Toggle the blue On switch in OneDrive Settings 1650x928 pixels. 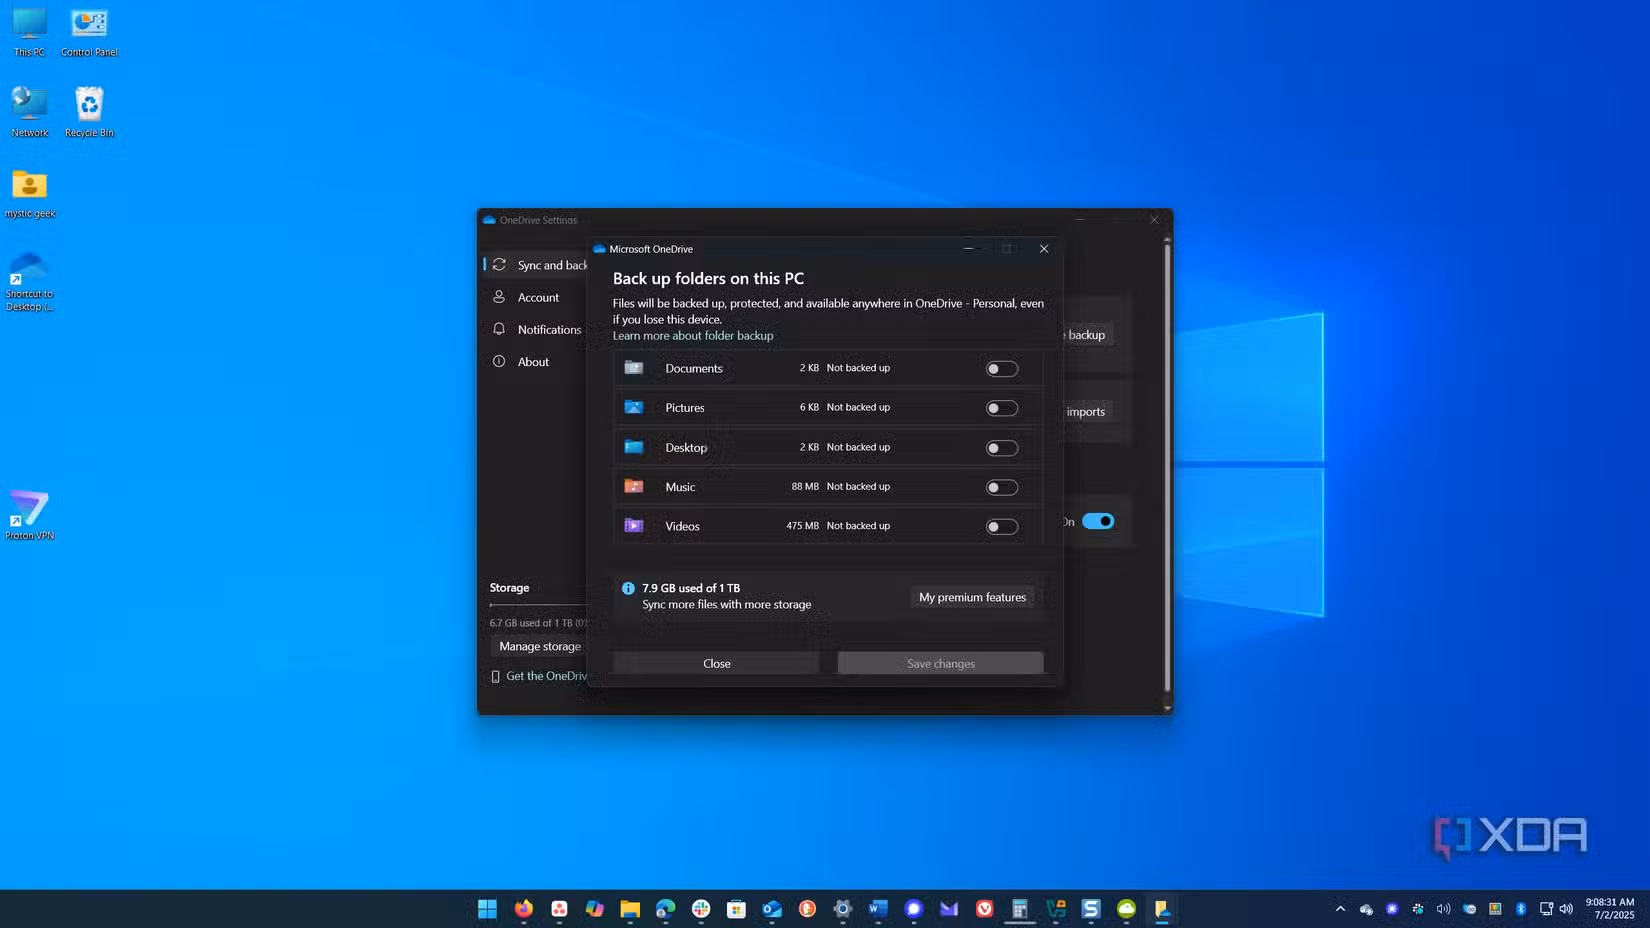click(x=1098, y=521)
